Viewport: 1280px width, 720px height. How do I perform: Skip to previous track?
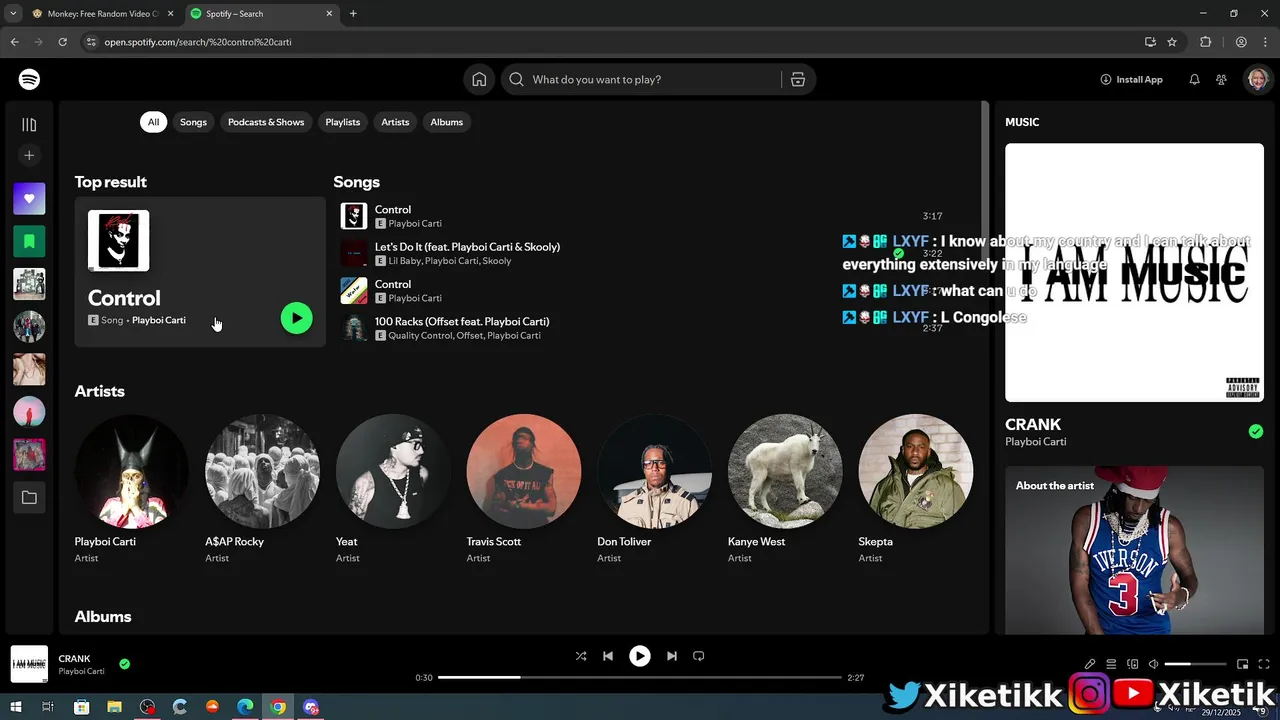608,656
